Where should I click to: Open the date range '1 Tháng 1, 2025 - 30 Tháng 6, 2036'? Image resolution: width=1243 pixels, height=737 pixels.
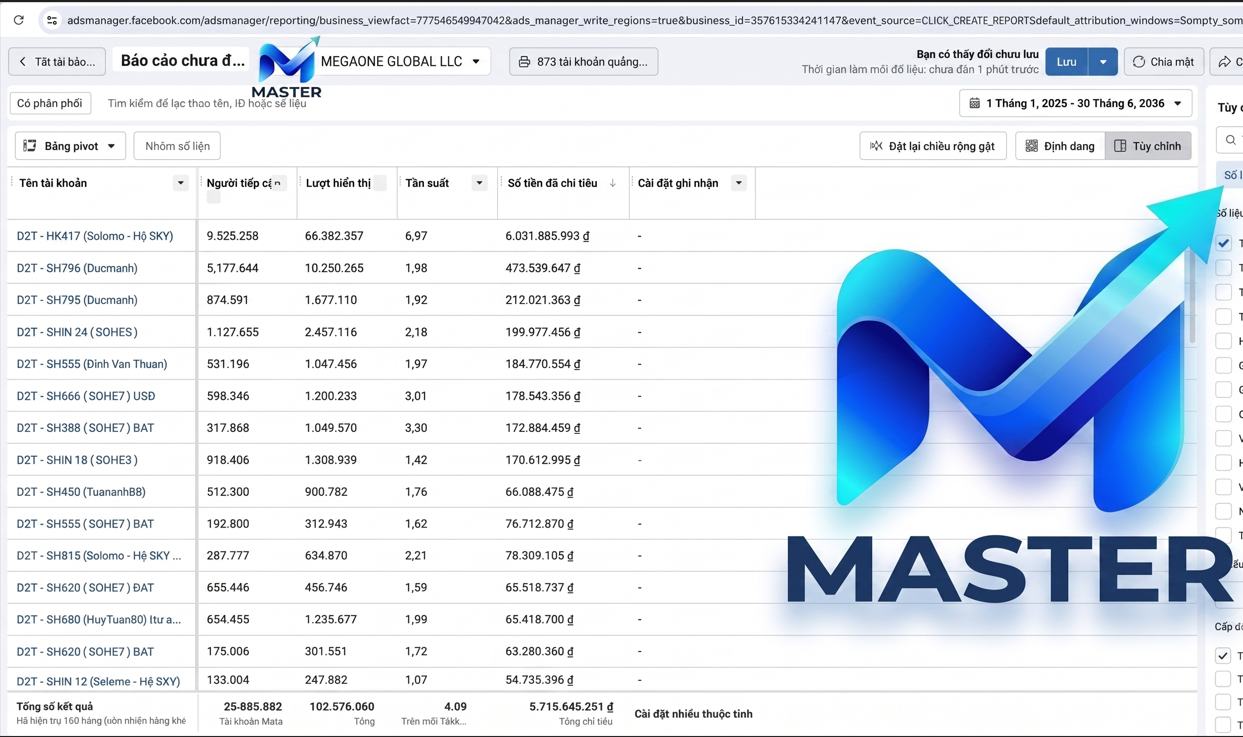click(x=1076, y=103)
